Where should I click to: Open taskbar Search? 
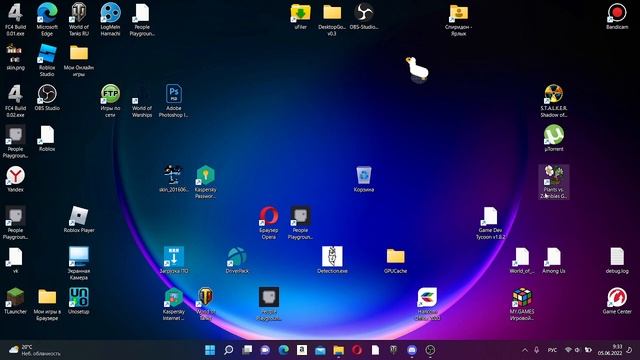[229, 350]
